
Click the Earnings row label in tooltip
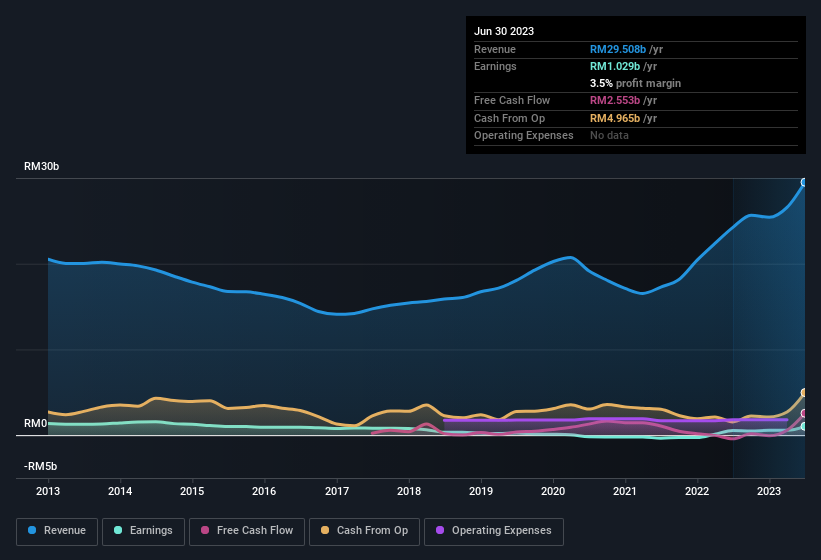point(495,66)
